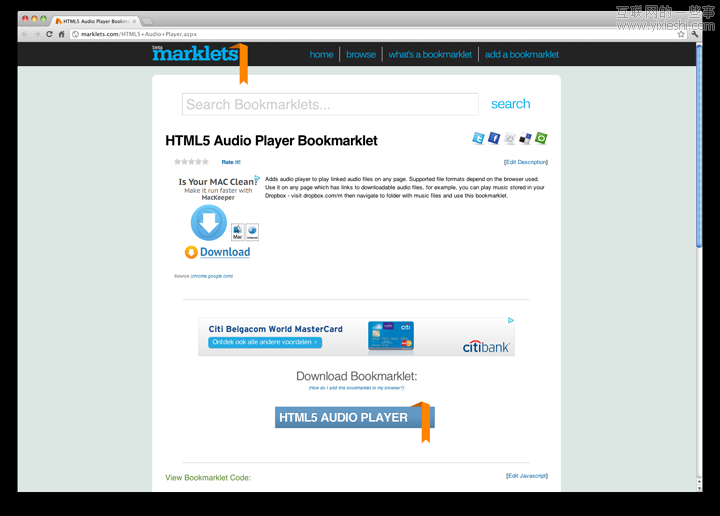
Task: Bookmark page with star icon
Action: coord(681,34)
